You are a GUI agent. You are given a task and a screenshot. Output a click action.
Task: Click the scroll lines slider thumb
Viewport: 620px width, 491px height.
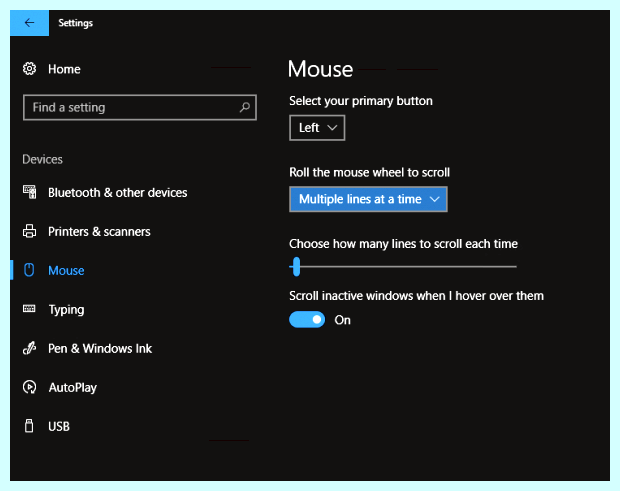tap(297, 266)
